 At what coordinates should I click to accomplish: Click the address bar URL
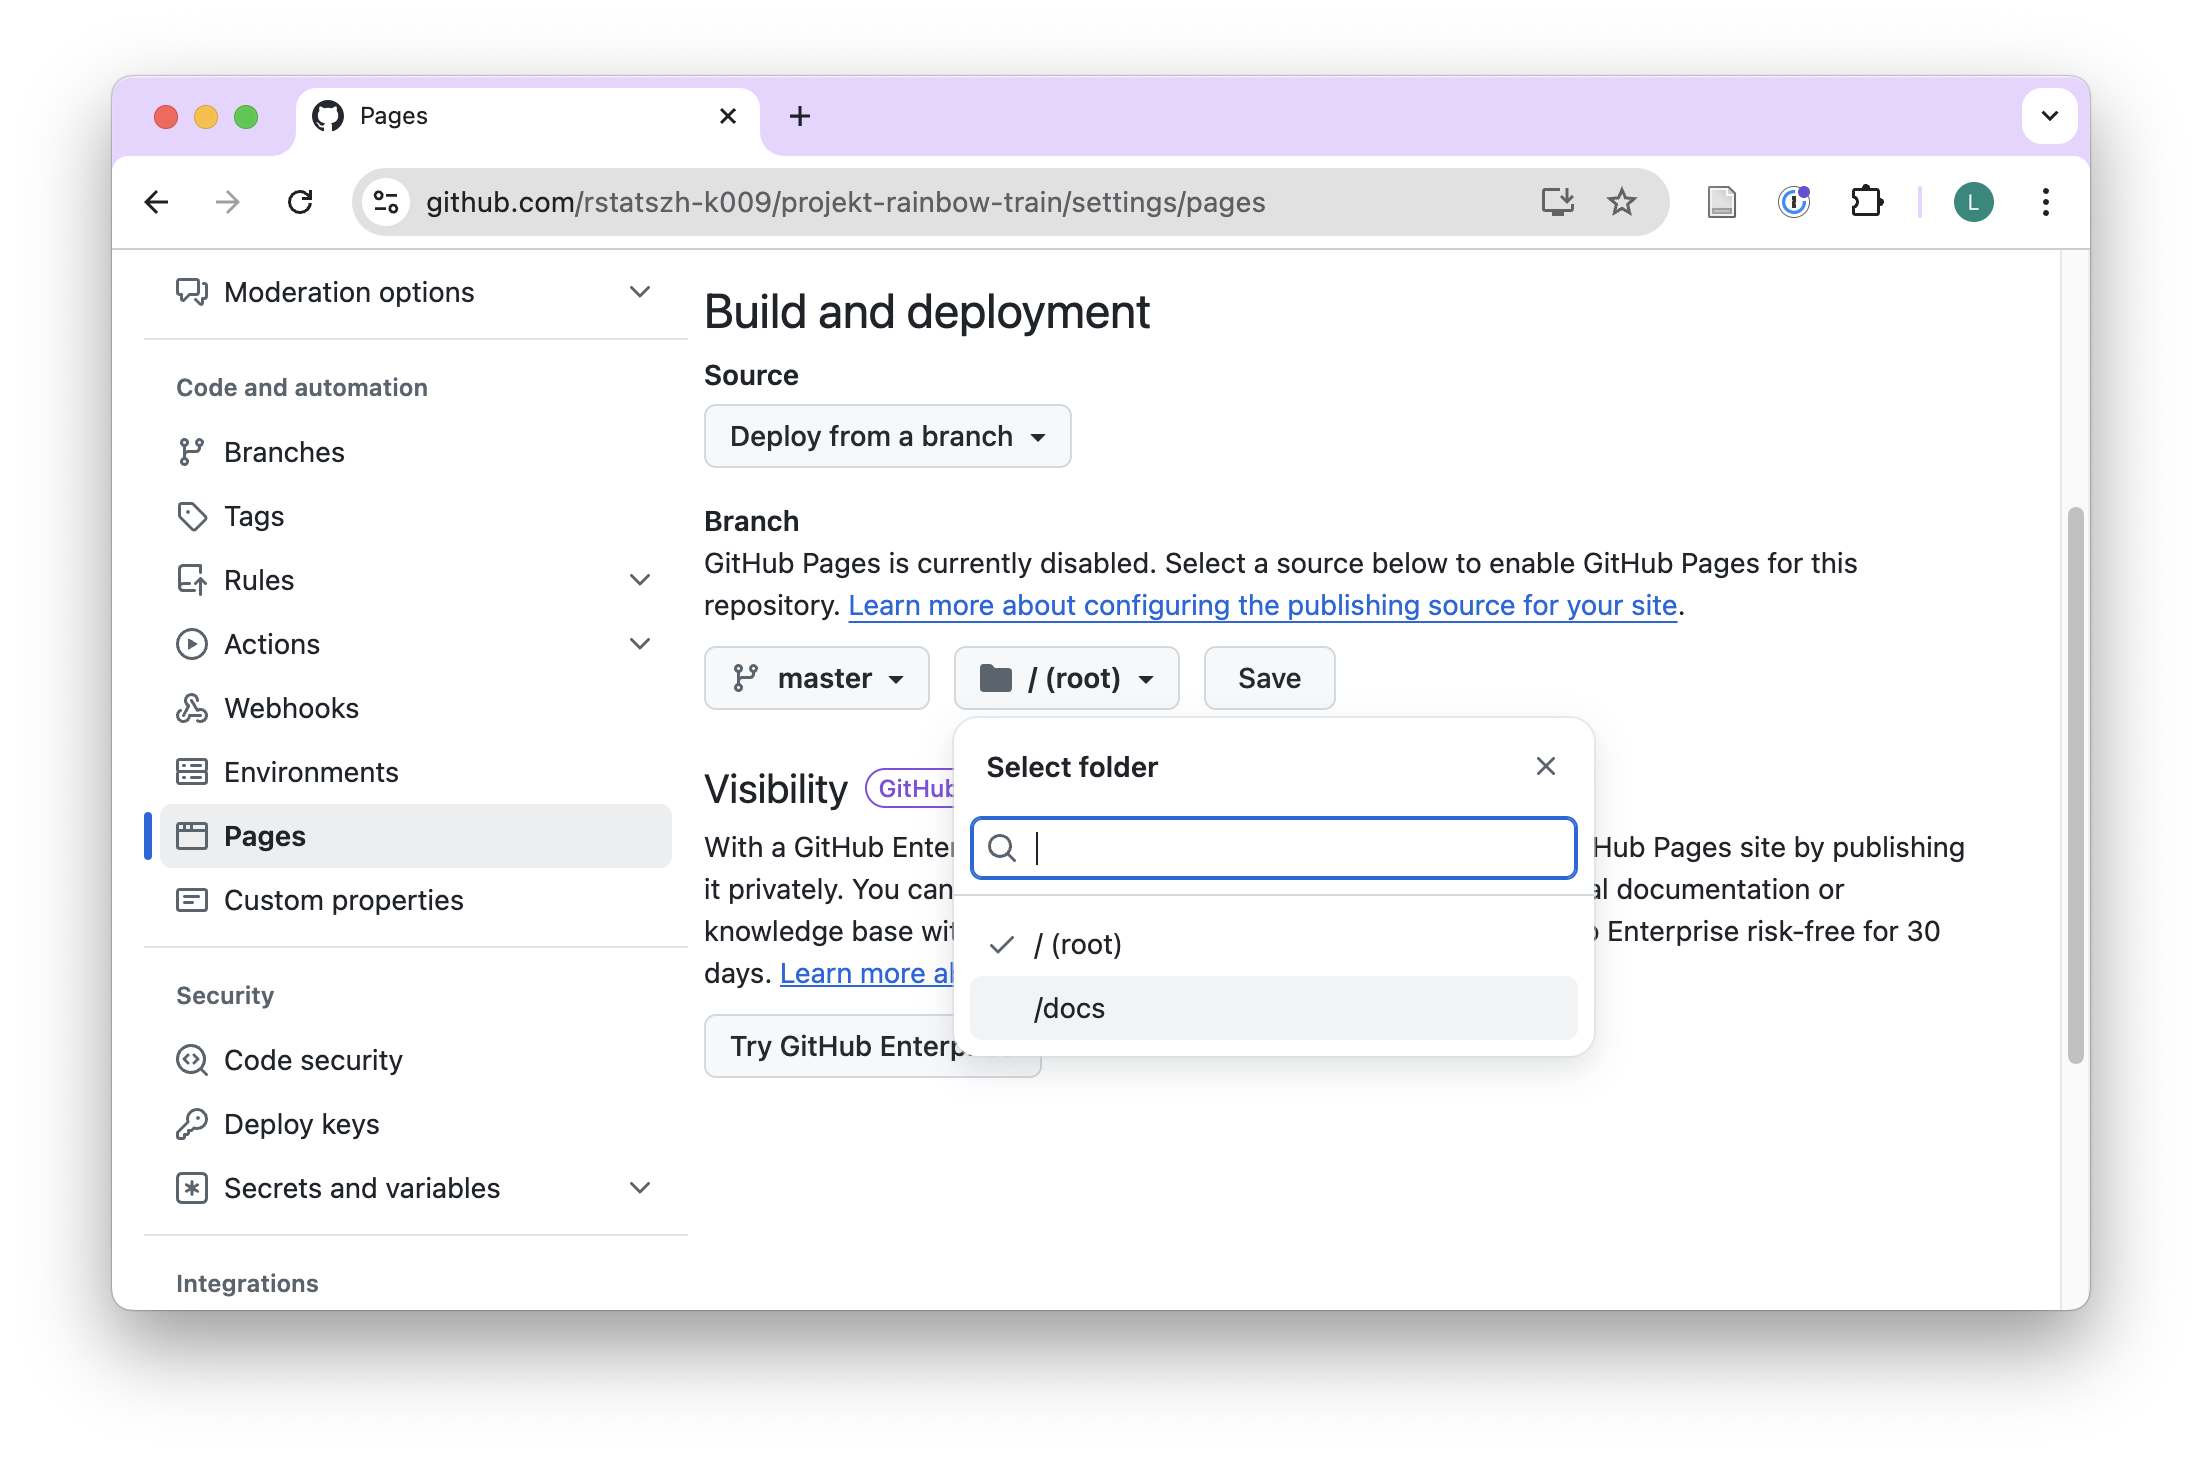pyautogui.click(x=845, y=202)
